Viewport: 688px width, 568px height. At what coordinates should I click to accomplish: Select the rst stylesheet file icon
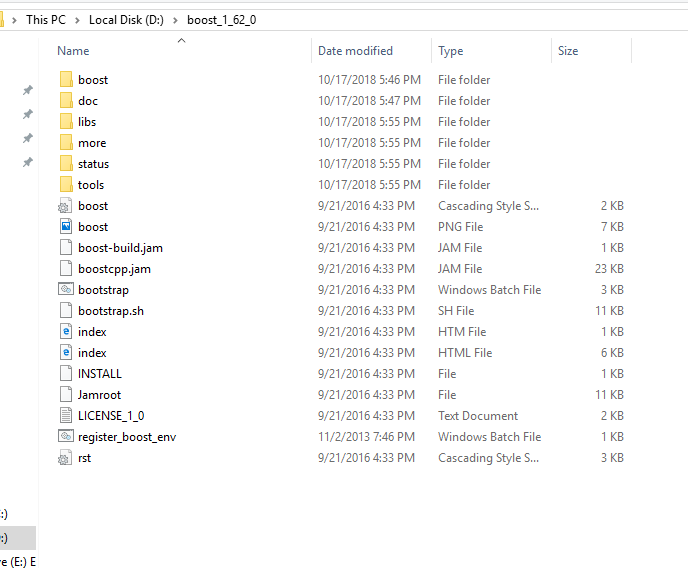tap(65, 458)
